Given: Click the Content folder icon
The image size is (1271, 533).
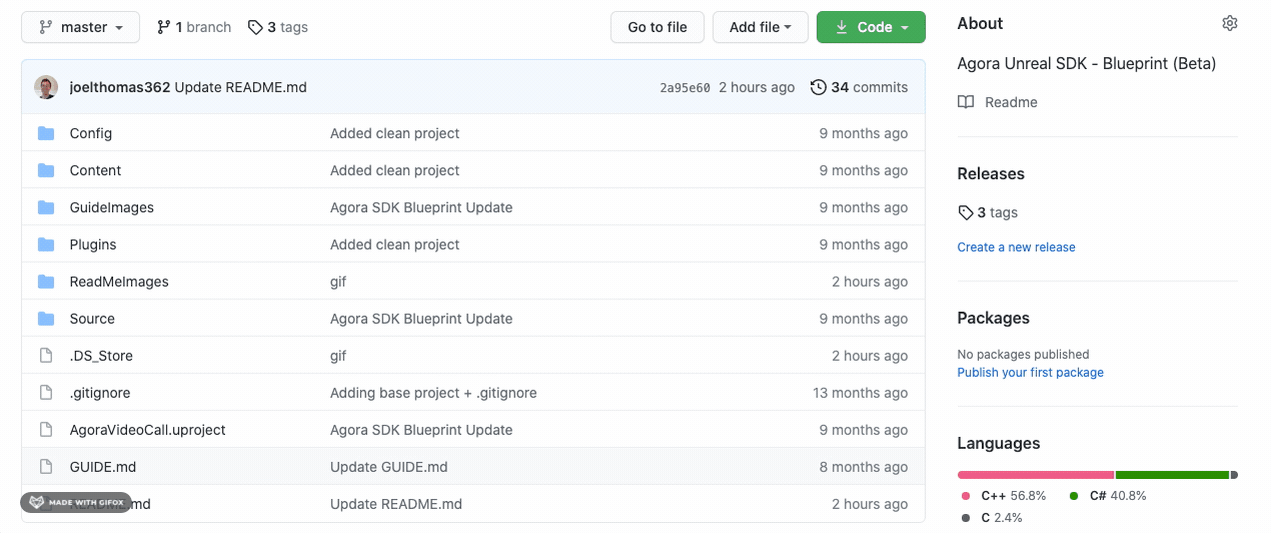Looking at the screenshot, I should [46, 170].
